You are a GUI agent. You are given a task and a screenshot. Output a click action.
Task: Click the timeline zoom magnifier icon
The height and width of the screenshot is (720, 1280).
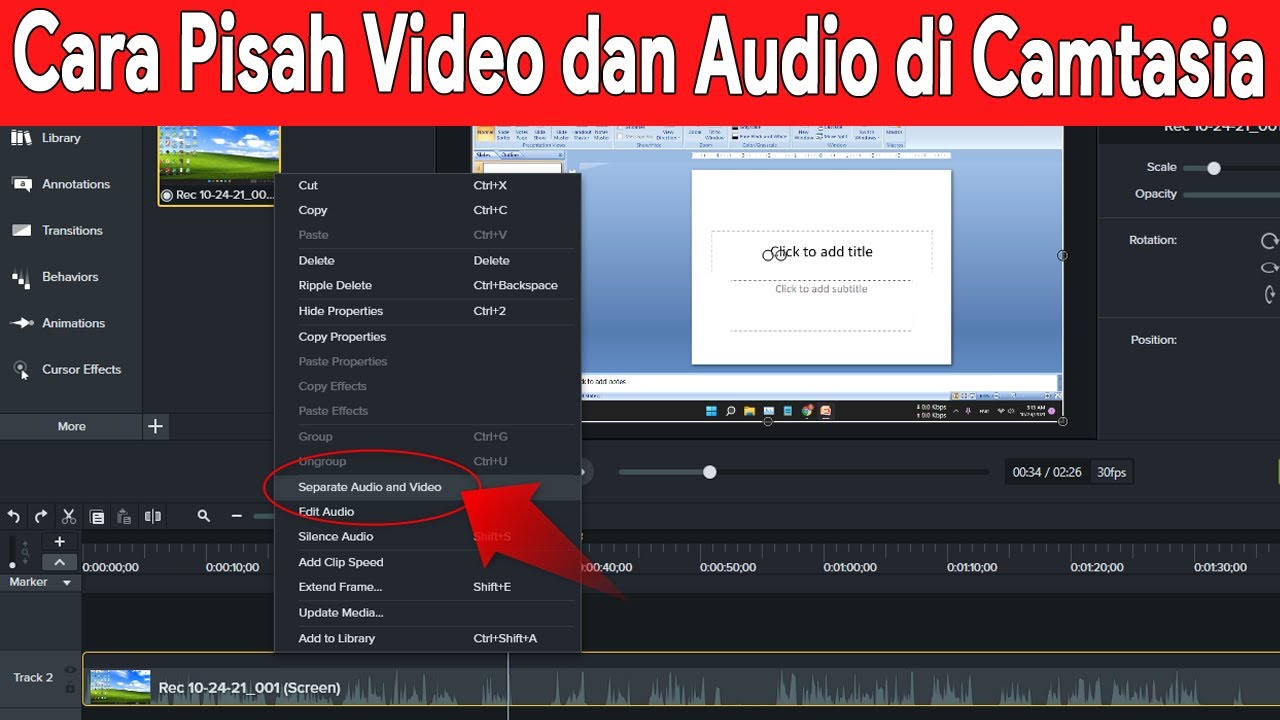click(204, 516)
